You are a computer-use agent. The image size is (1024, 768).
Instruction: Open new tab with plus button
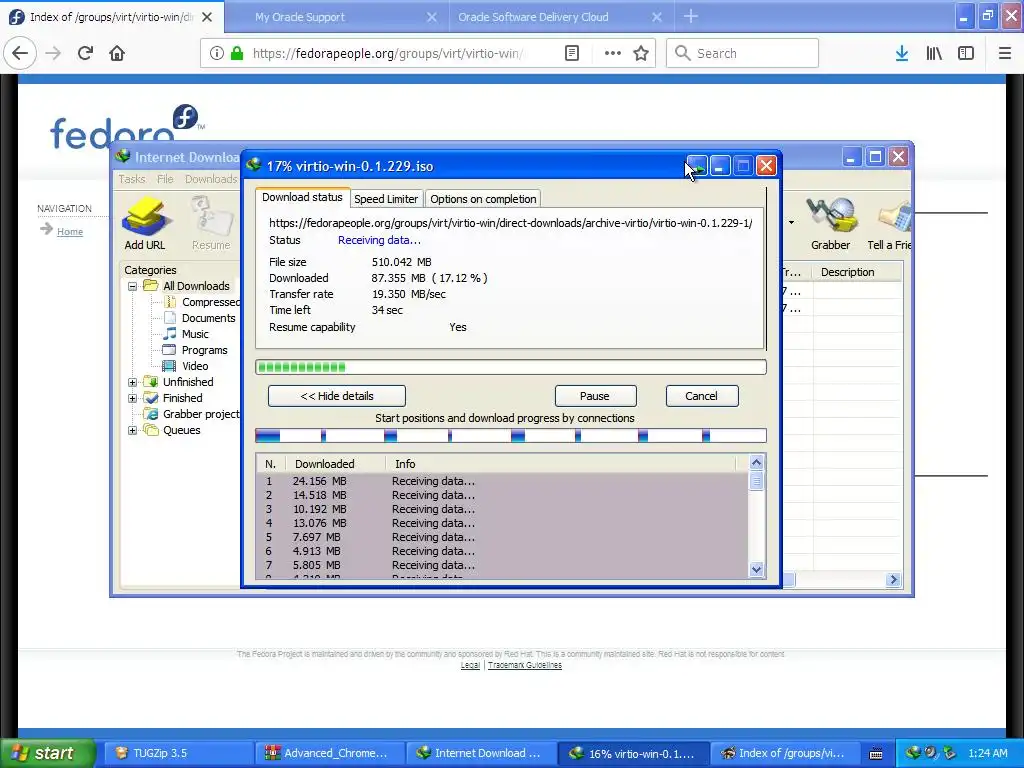point(690,16)
